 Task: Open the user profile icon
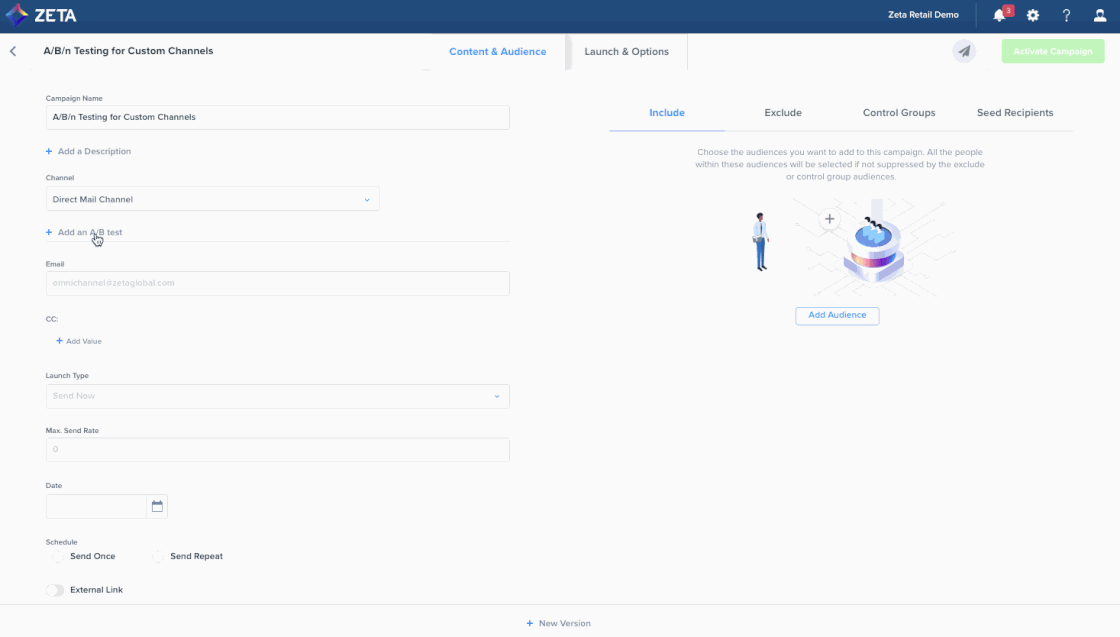tap(1100, 16)
